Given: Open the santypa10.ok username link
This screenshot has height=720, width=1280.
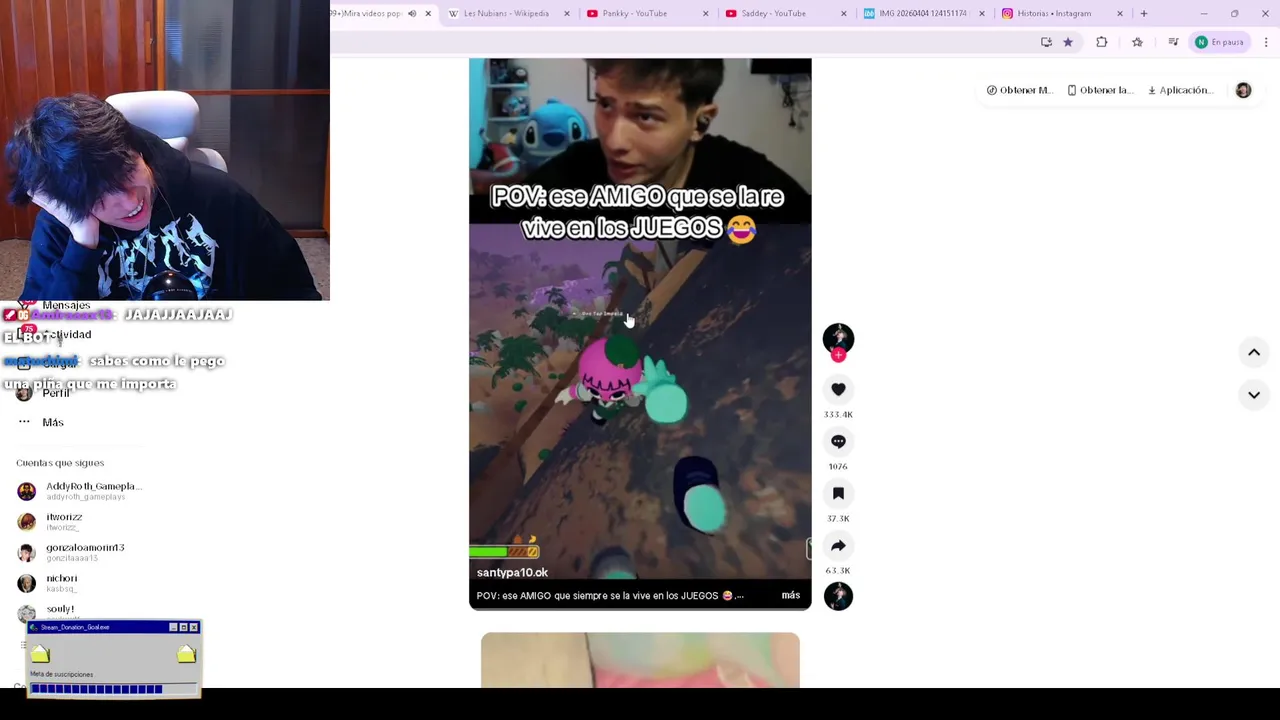Looking at the screenshot, I should pyautogui.click(x=512, y=573).
